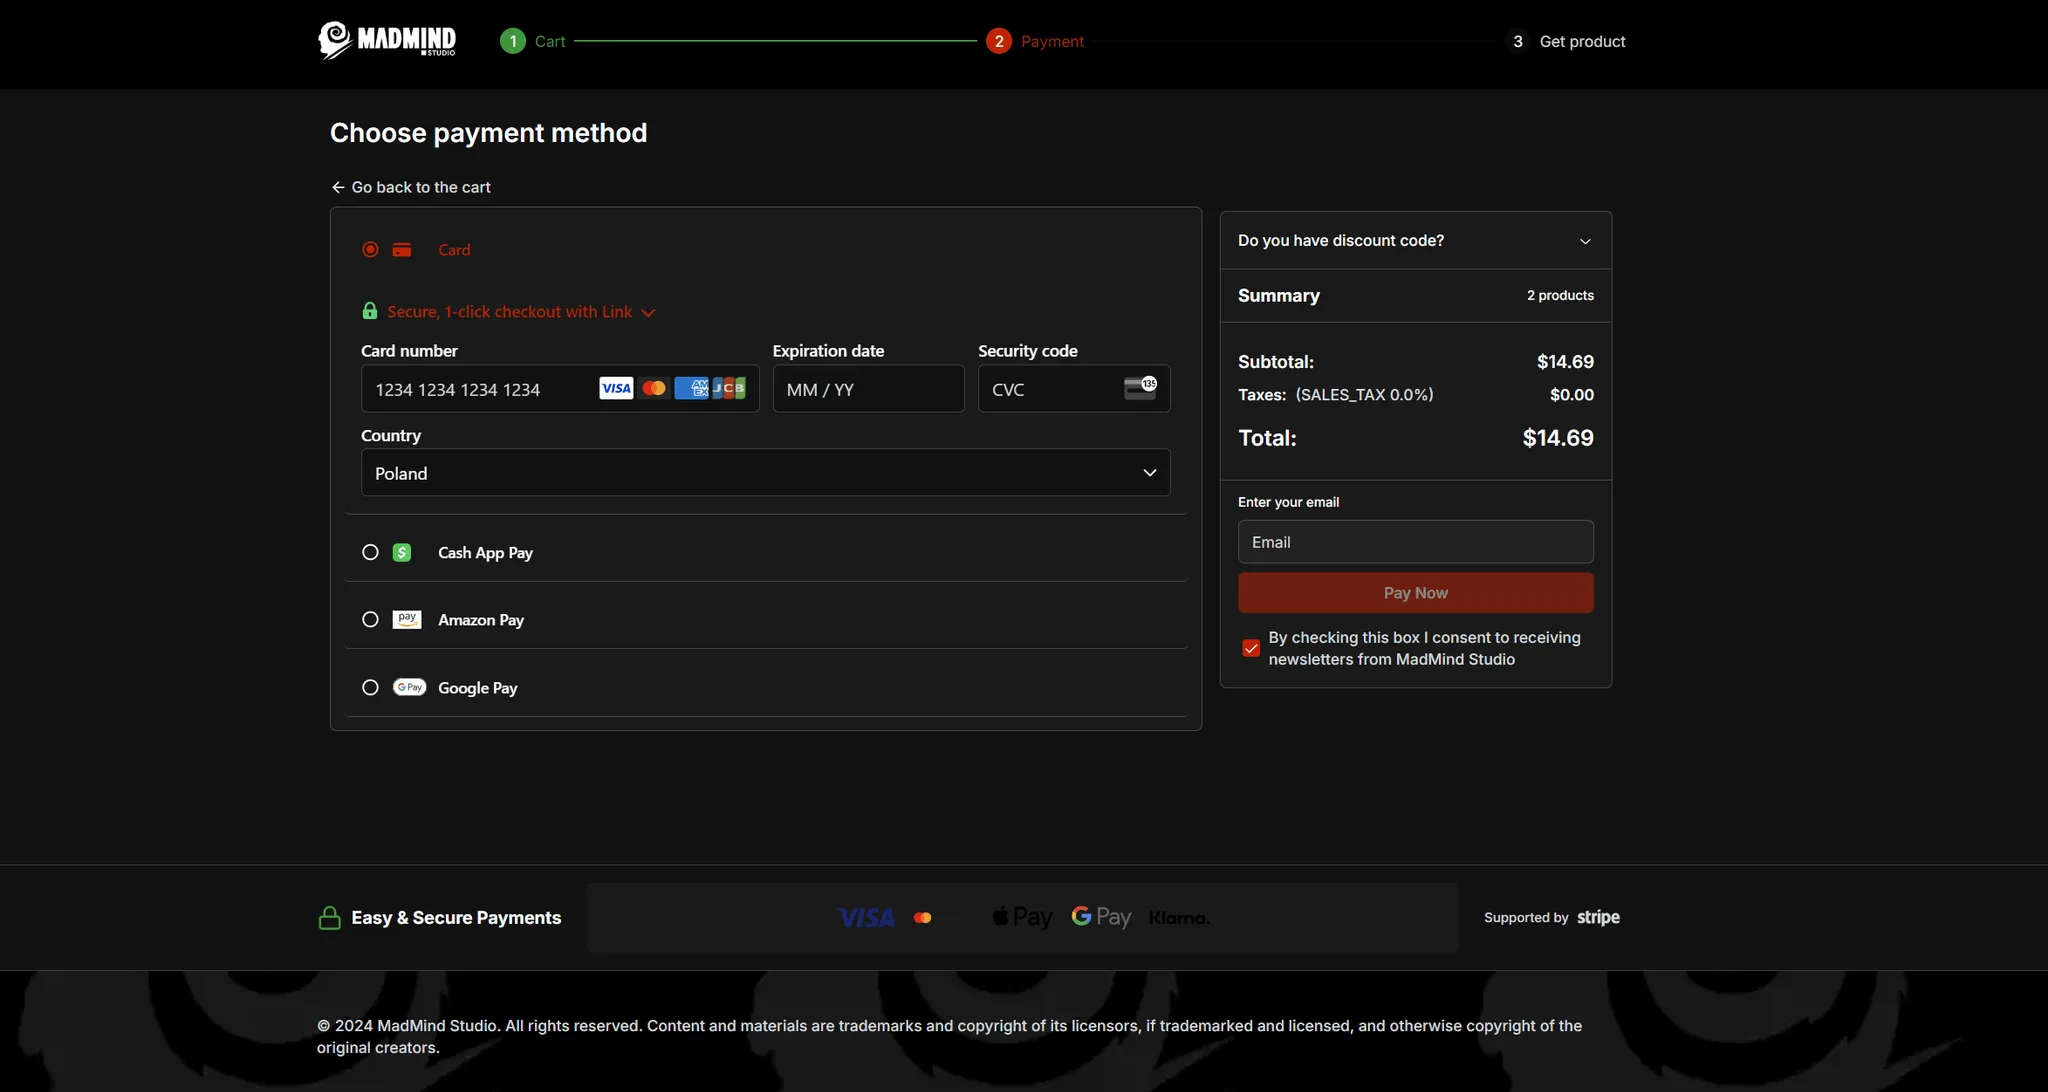Click the Cash App Pay label

click(485, 553)
